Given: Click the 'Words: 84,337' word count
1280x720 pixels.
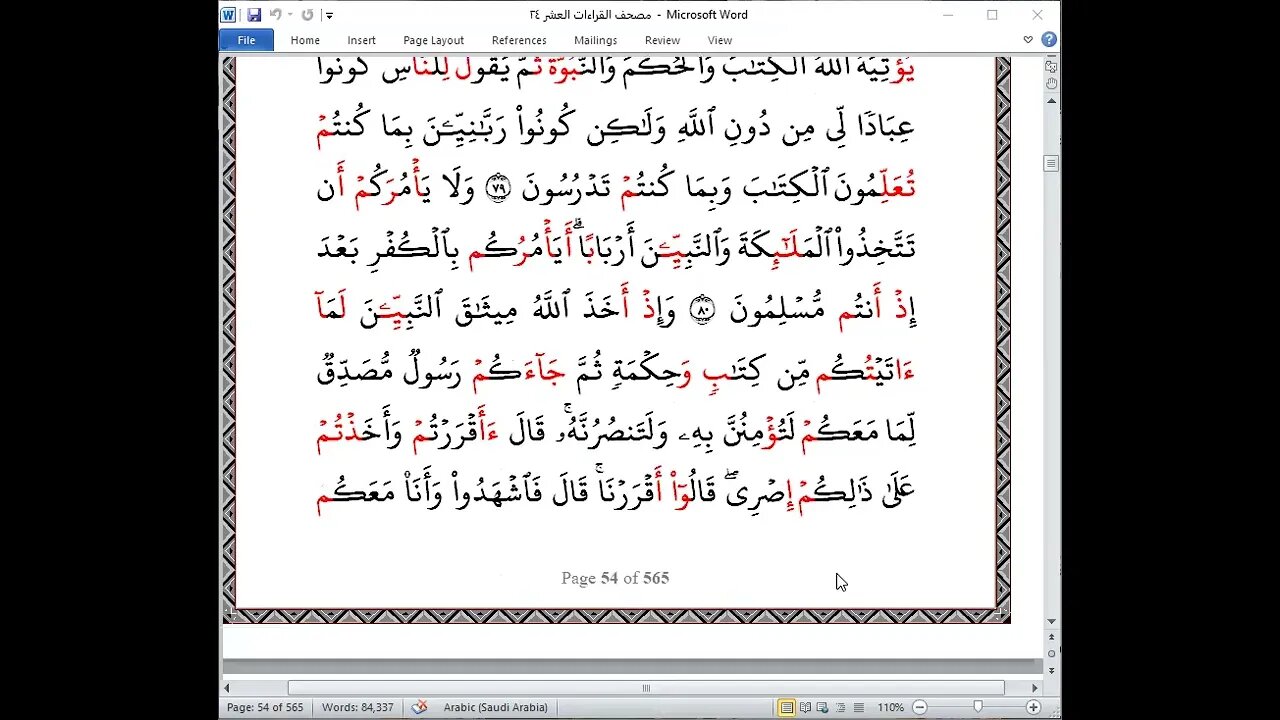Looking at the screenshot, I should point(358,707).
